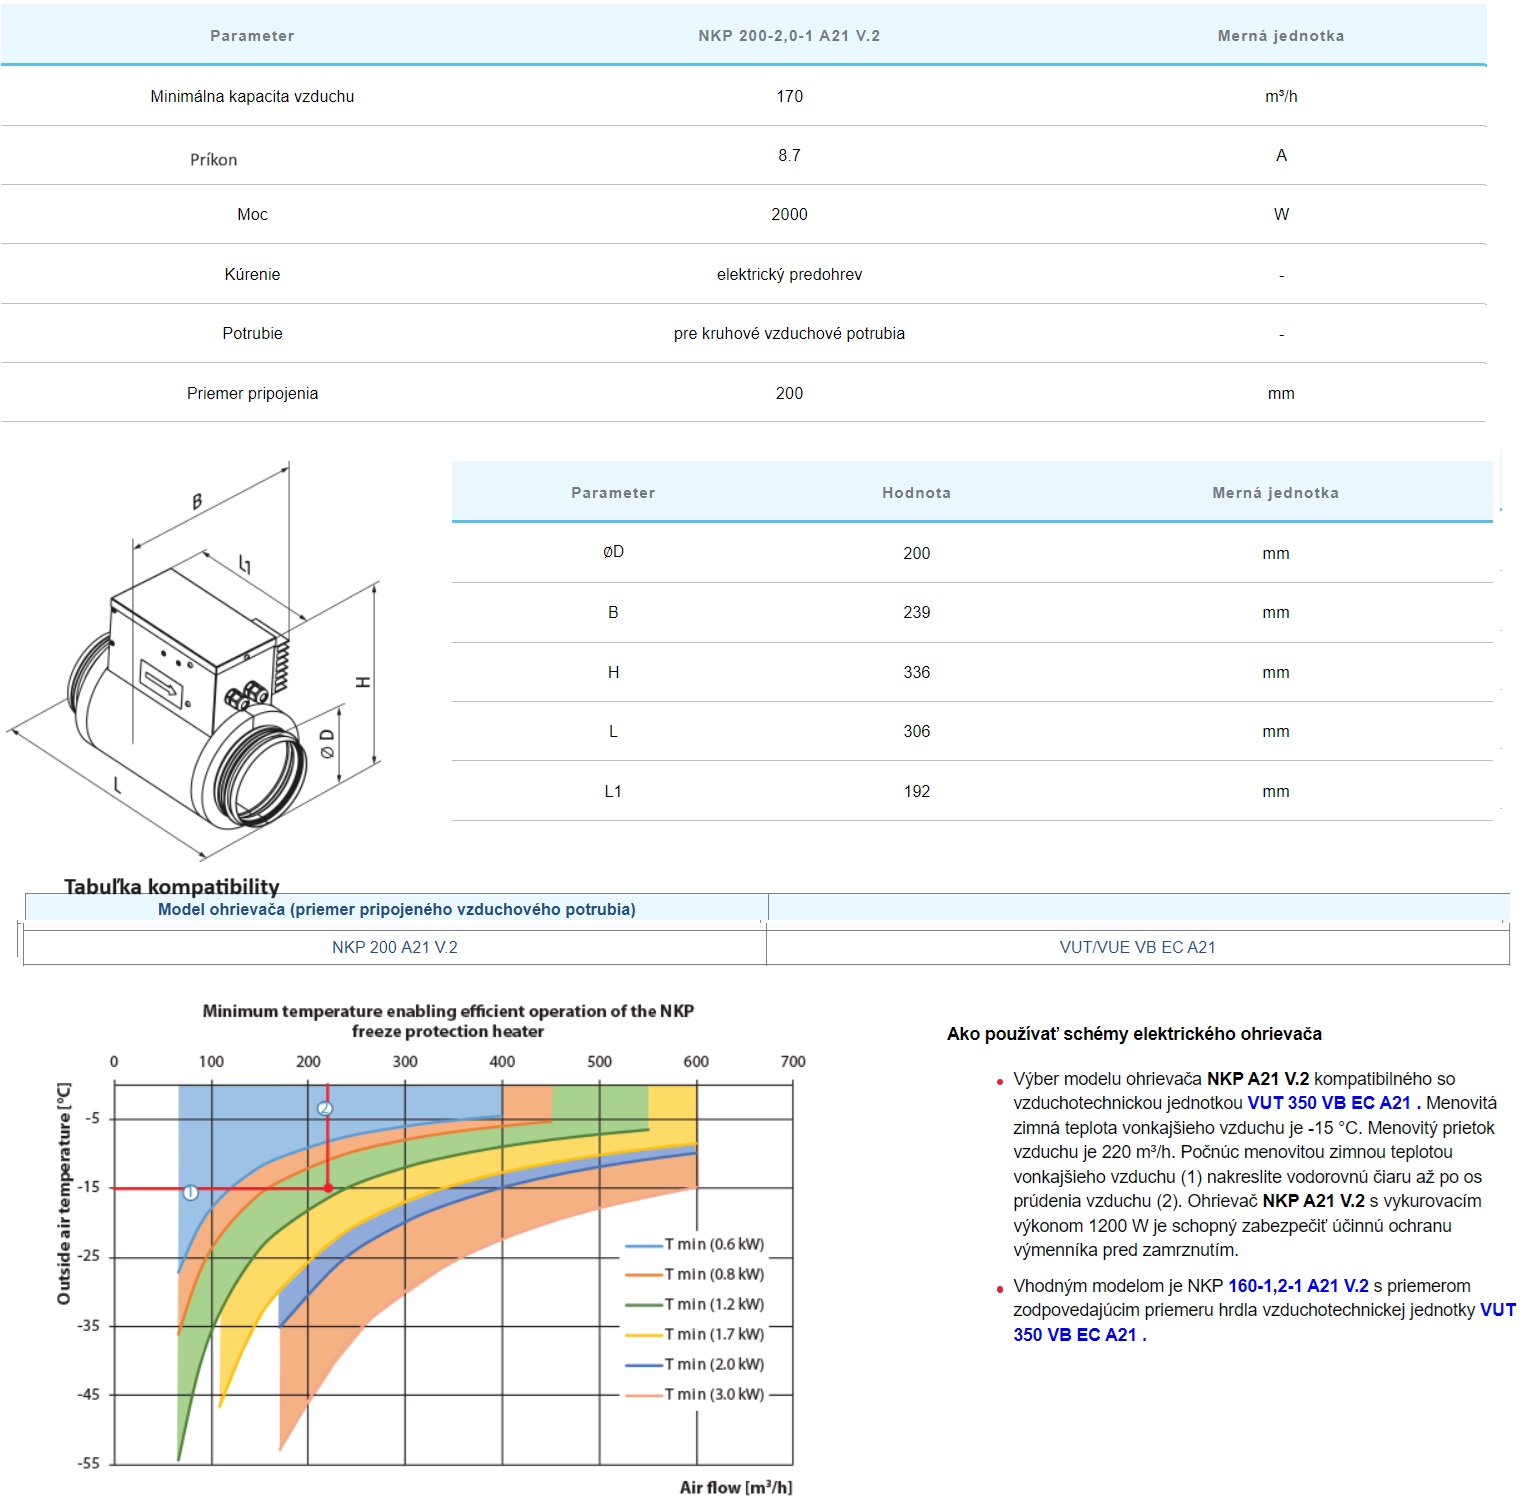Click NKP 200-2,0-1 A21 V.2 column header

tap(789, 36)
